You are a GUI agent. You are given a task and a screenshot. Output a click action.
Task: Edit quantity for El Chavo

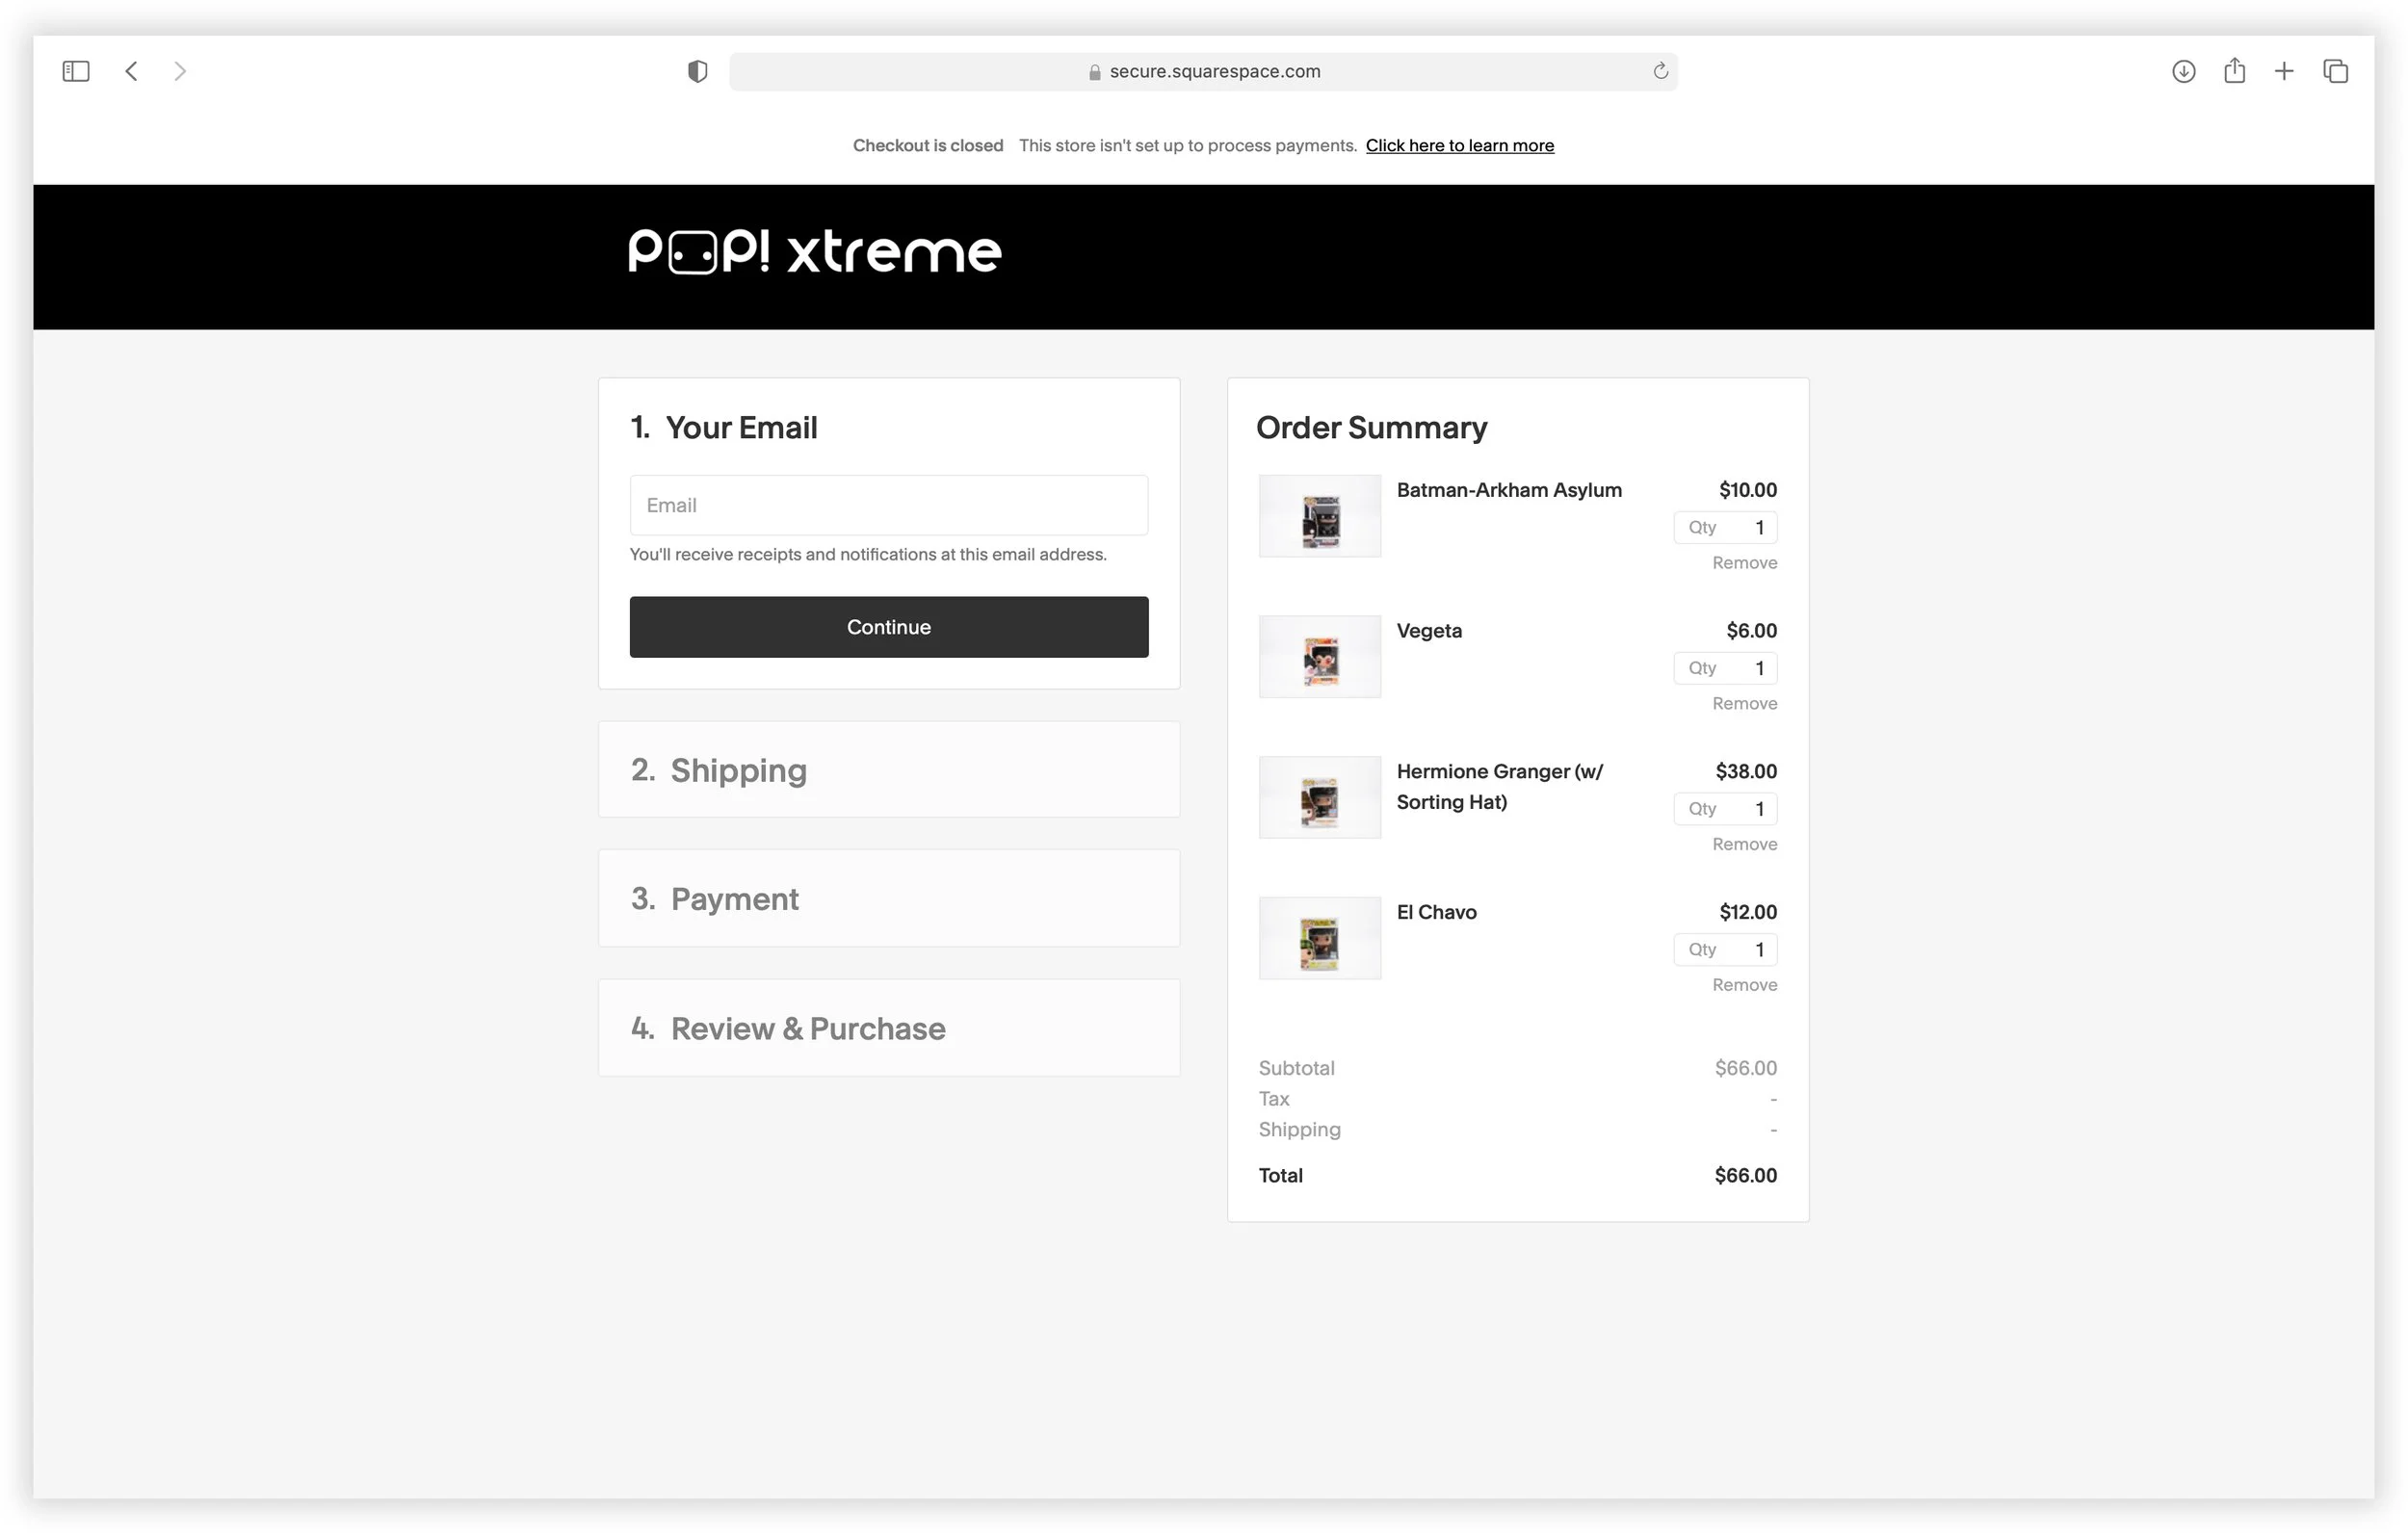pyautogui.click(x=1726, y=950)
